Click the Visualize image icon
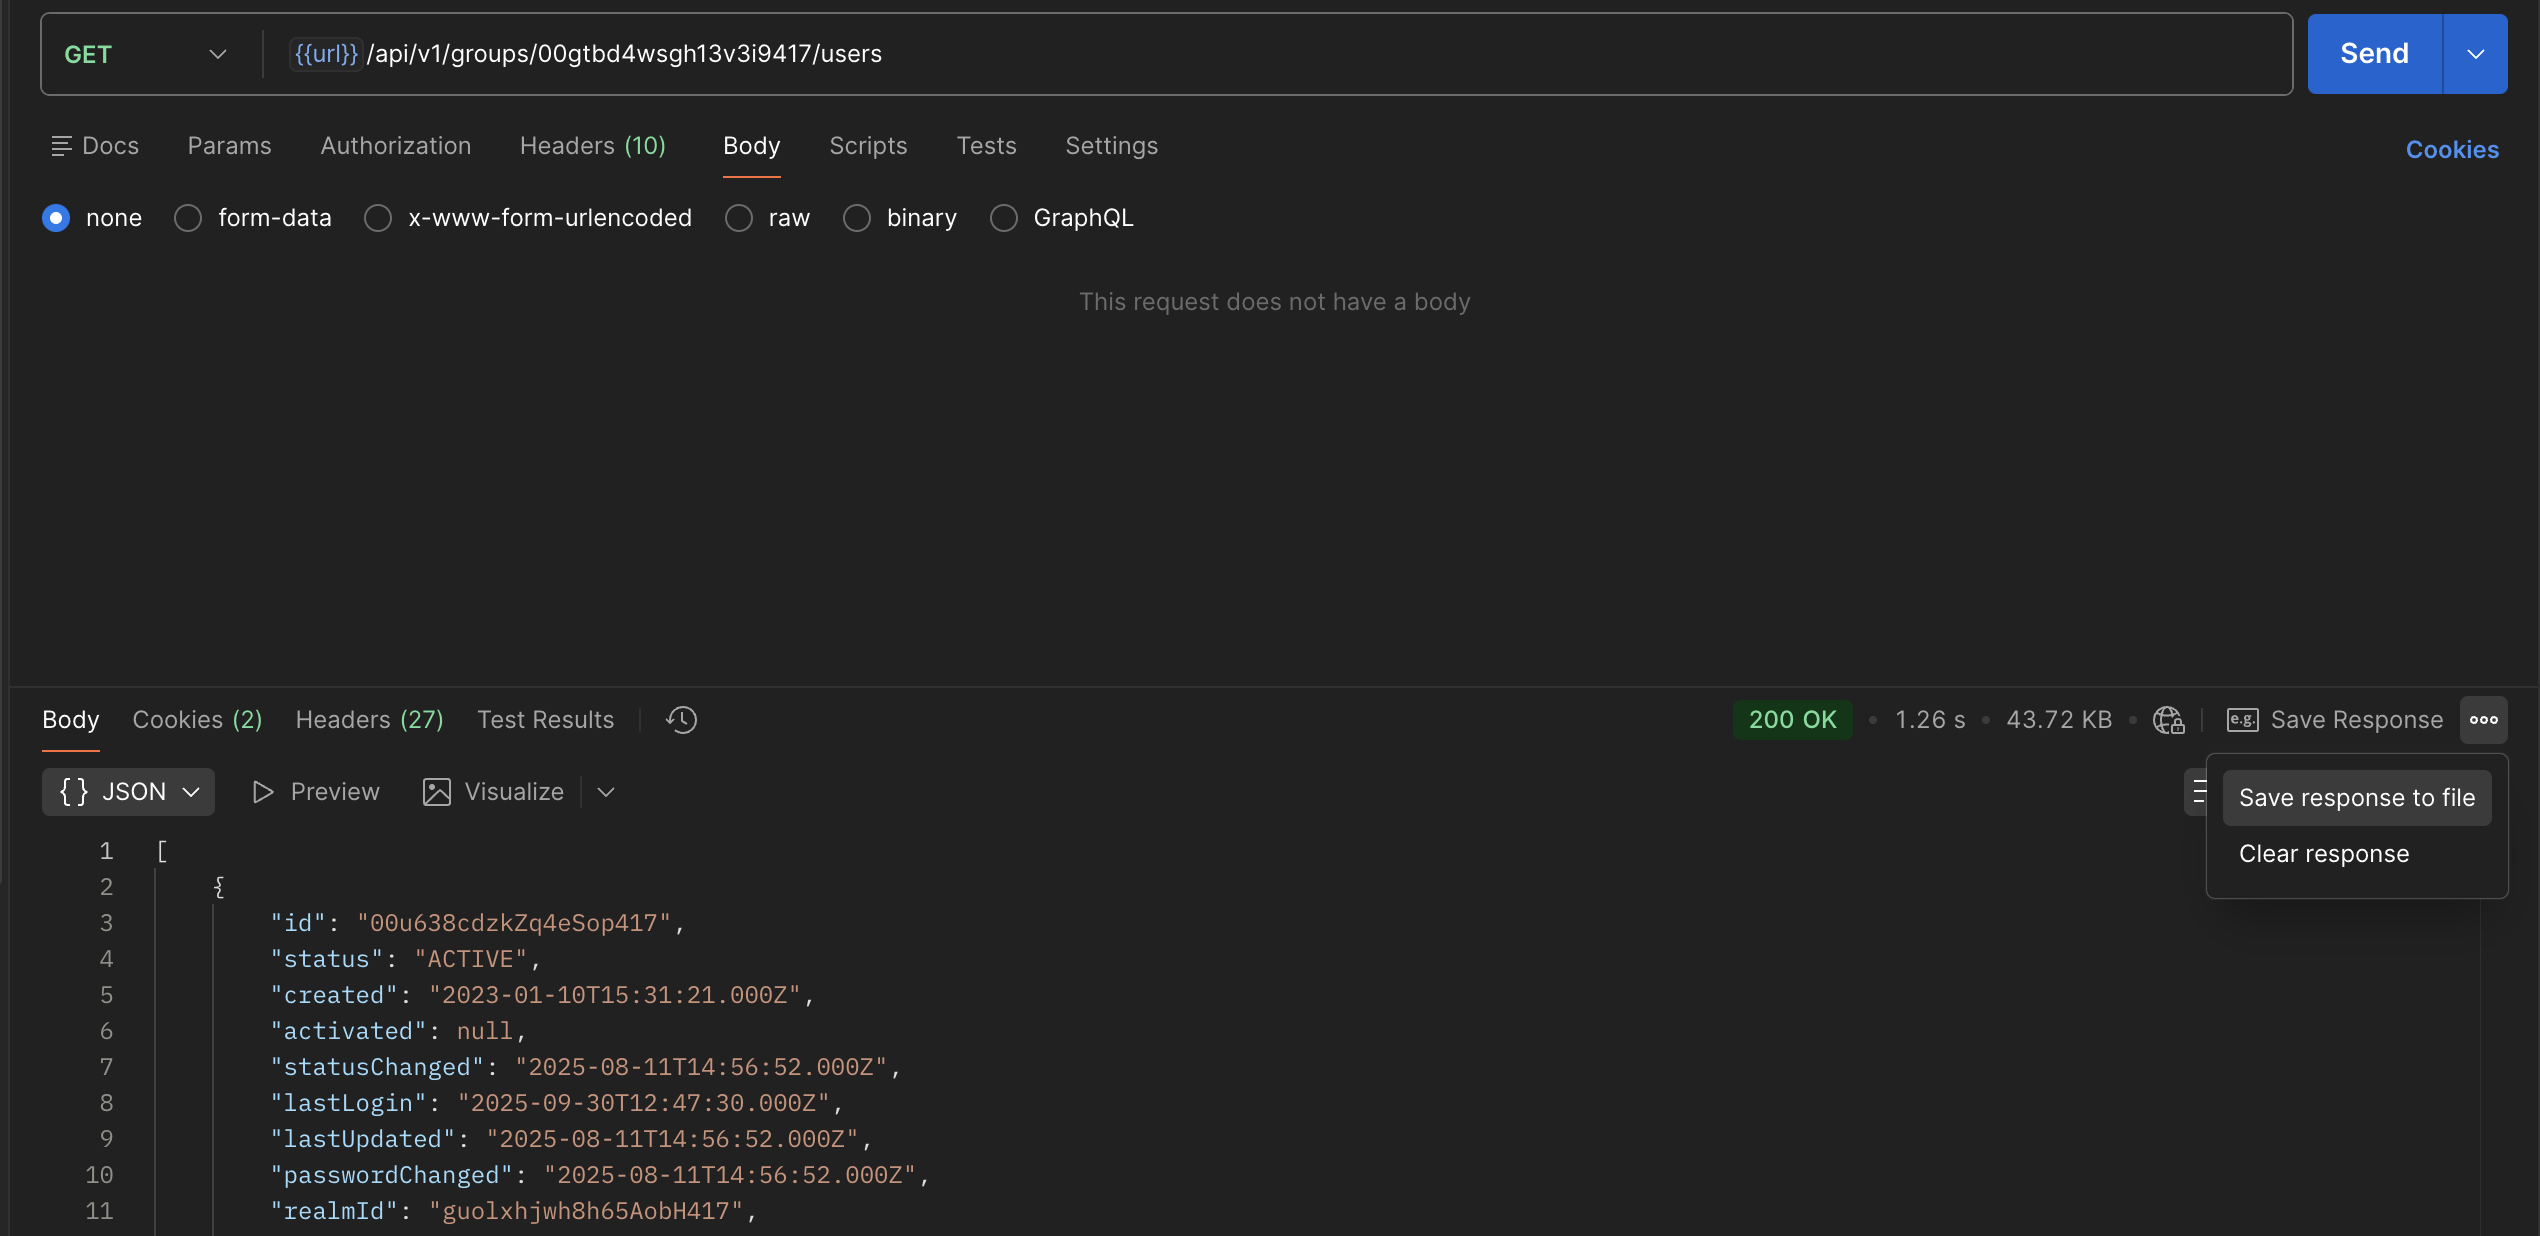2540x1236 pixels. (x=437, y=792)
